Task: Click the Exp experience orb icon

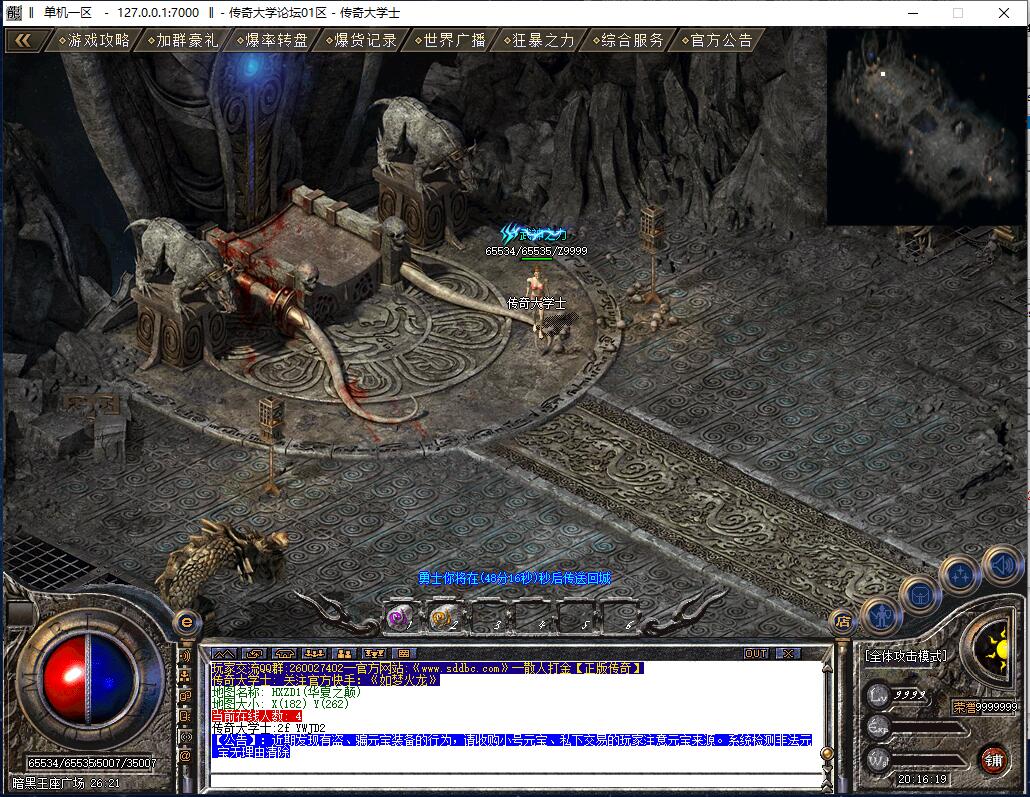Action: (x=880, y=727)
